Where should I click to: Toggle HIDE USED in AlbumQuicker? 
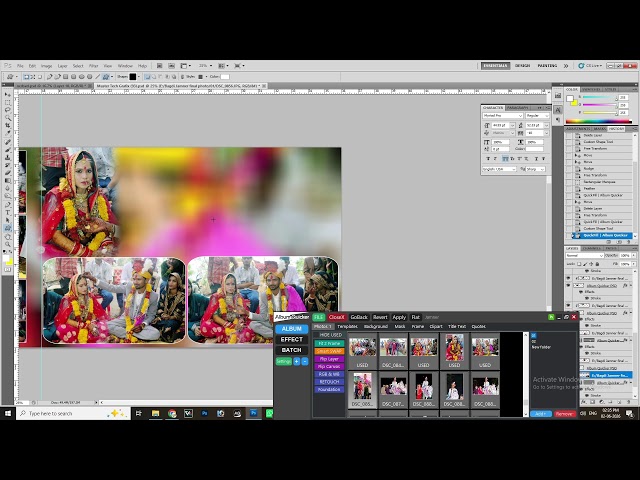331,335
